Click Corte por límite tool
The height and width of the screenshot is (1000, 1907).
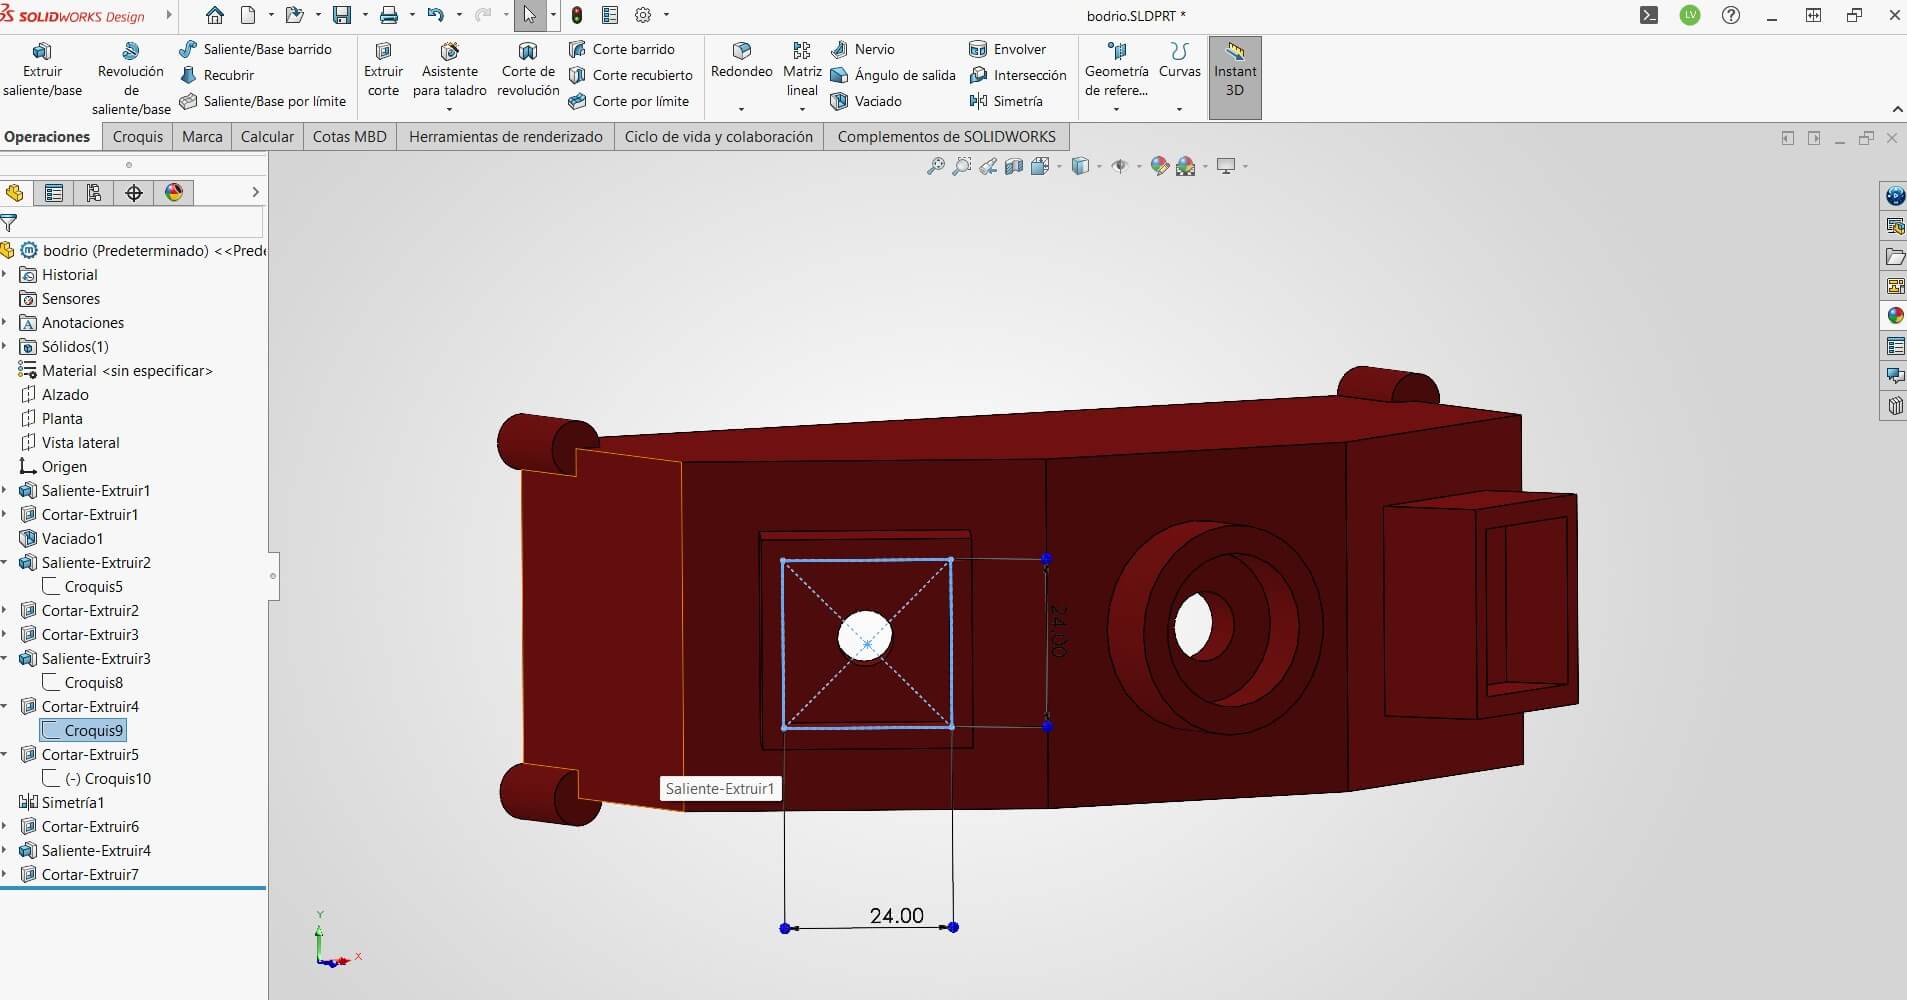pos(629,101)
